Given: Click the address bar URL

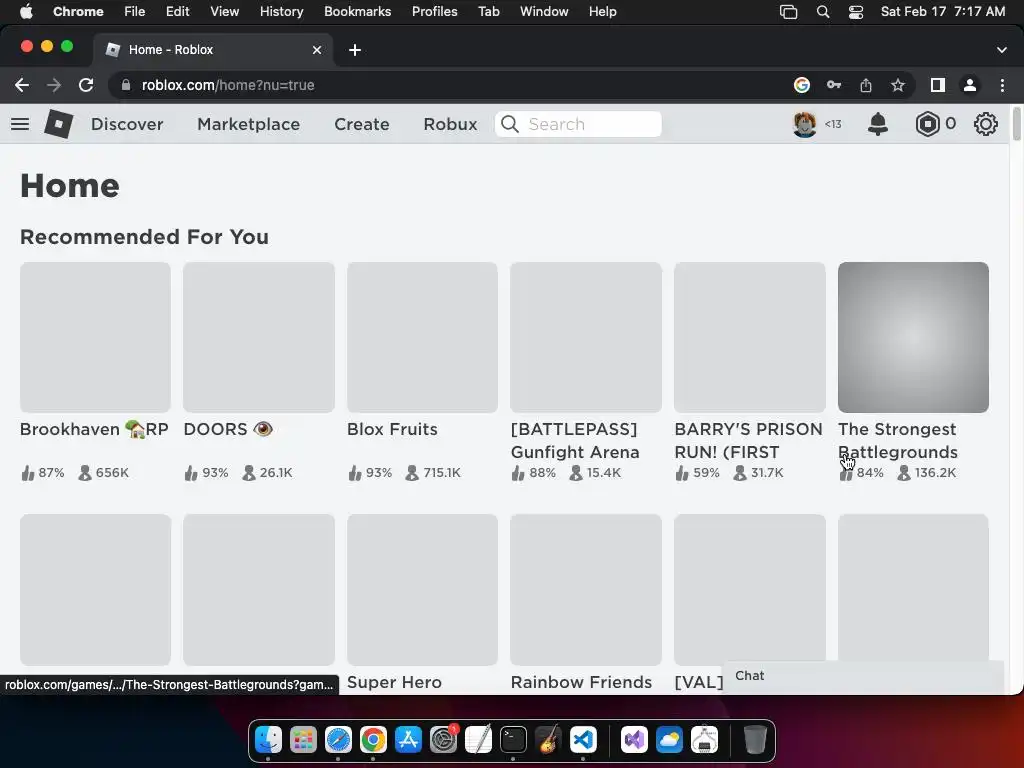Looking at the screenshot, I should coord(228,85).
